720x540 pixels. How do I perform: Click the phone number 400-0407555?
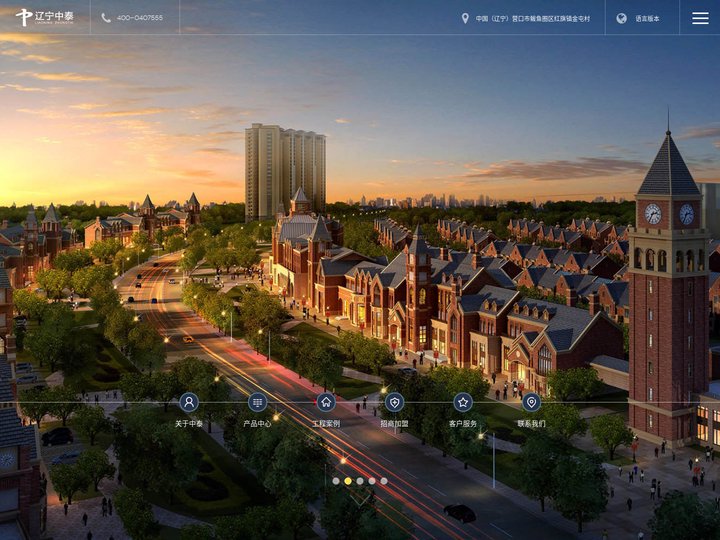pyautogui.click(x=140, y=18)
